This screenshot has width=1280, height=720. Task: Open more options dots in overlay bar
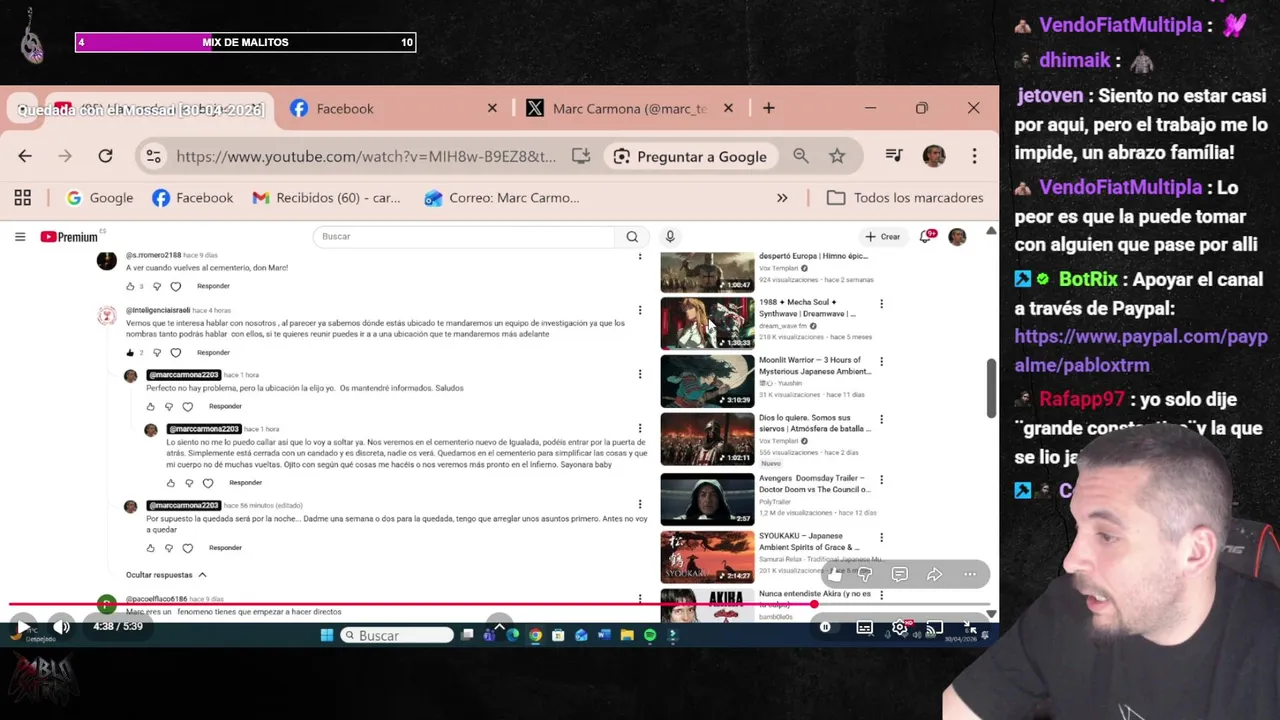click(970, 574)
